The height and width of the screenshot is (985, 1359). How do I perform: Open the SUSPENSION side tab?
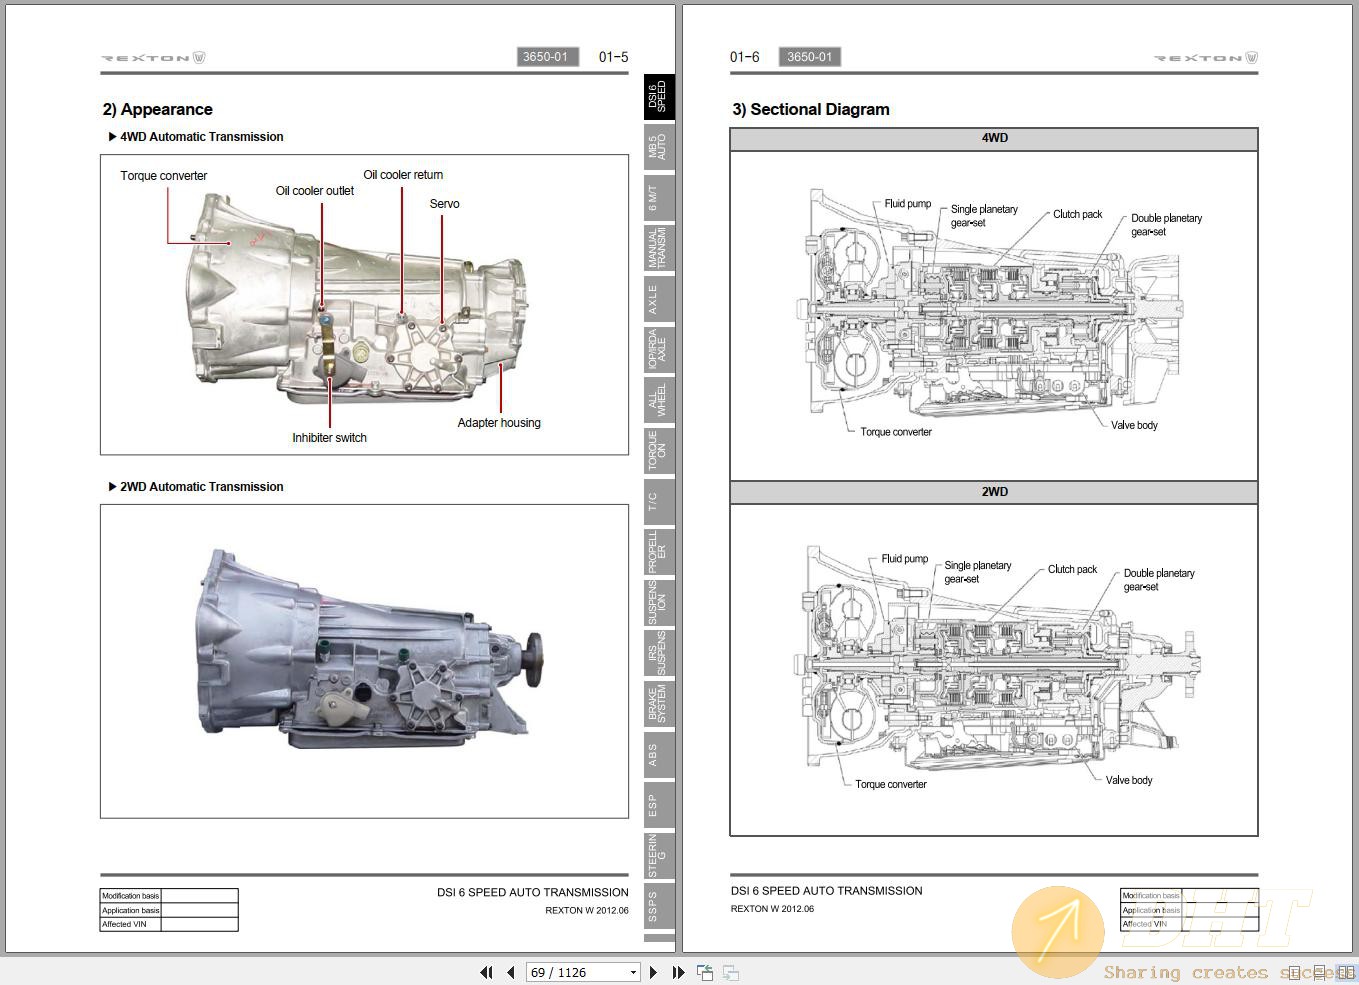coord(659,603)
